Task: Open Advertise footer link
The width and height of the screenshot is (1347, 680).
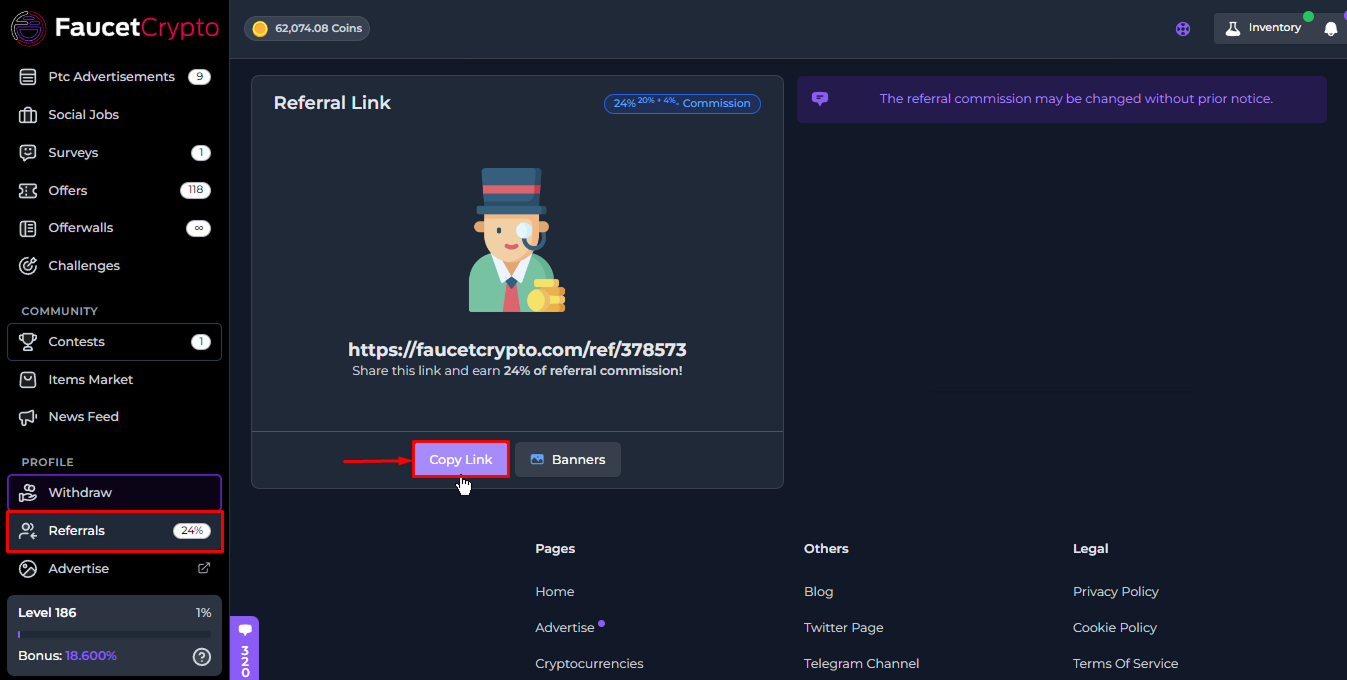Action: 565,628
